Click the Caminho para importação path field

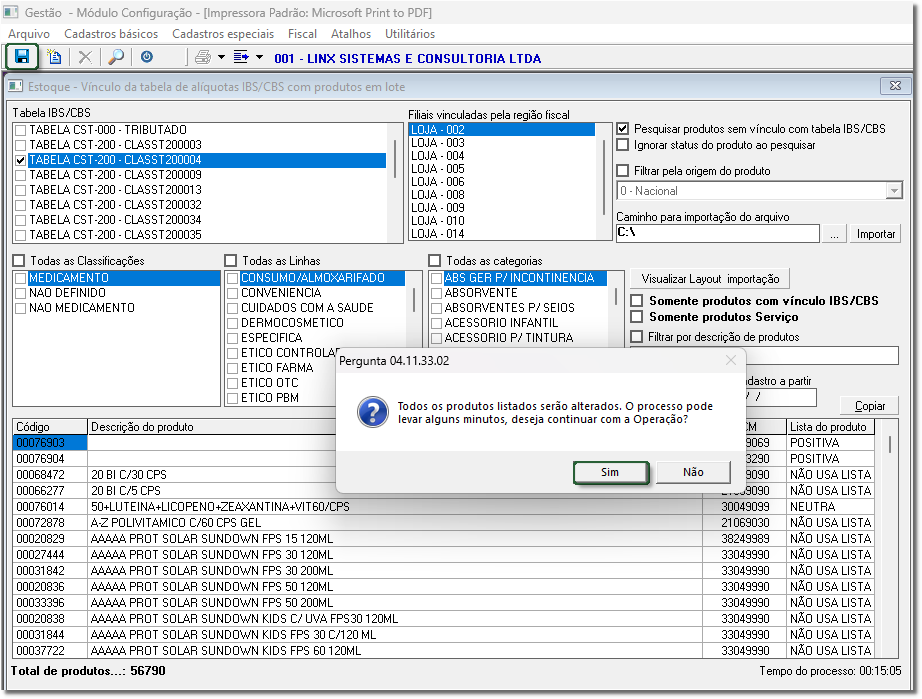coord(717,233)
